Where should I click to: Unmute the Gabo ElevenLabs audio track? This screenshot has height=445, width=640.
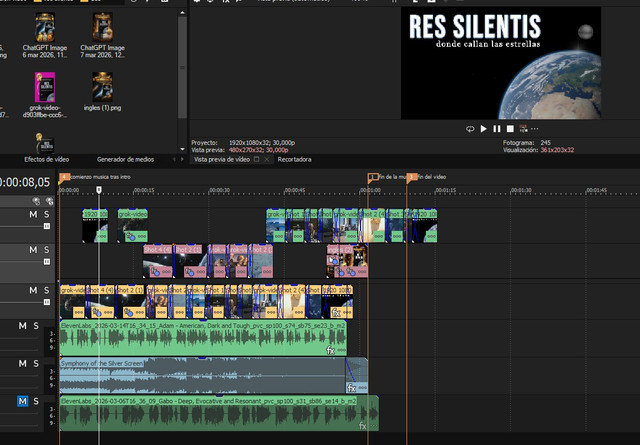coord(23,402)
